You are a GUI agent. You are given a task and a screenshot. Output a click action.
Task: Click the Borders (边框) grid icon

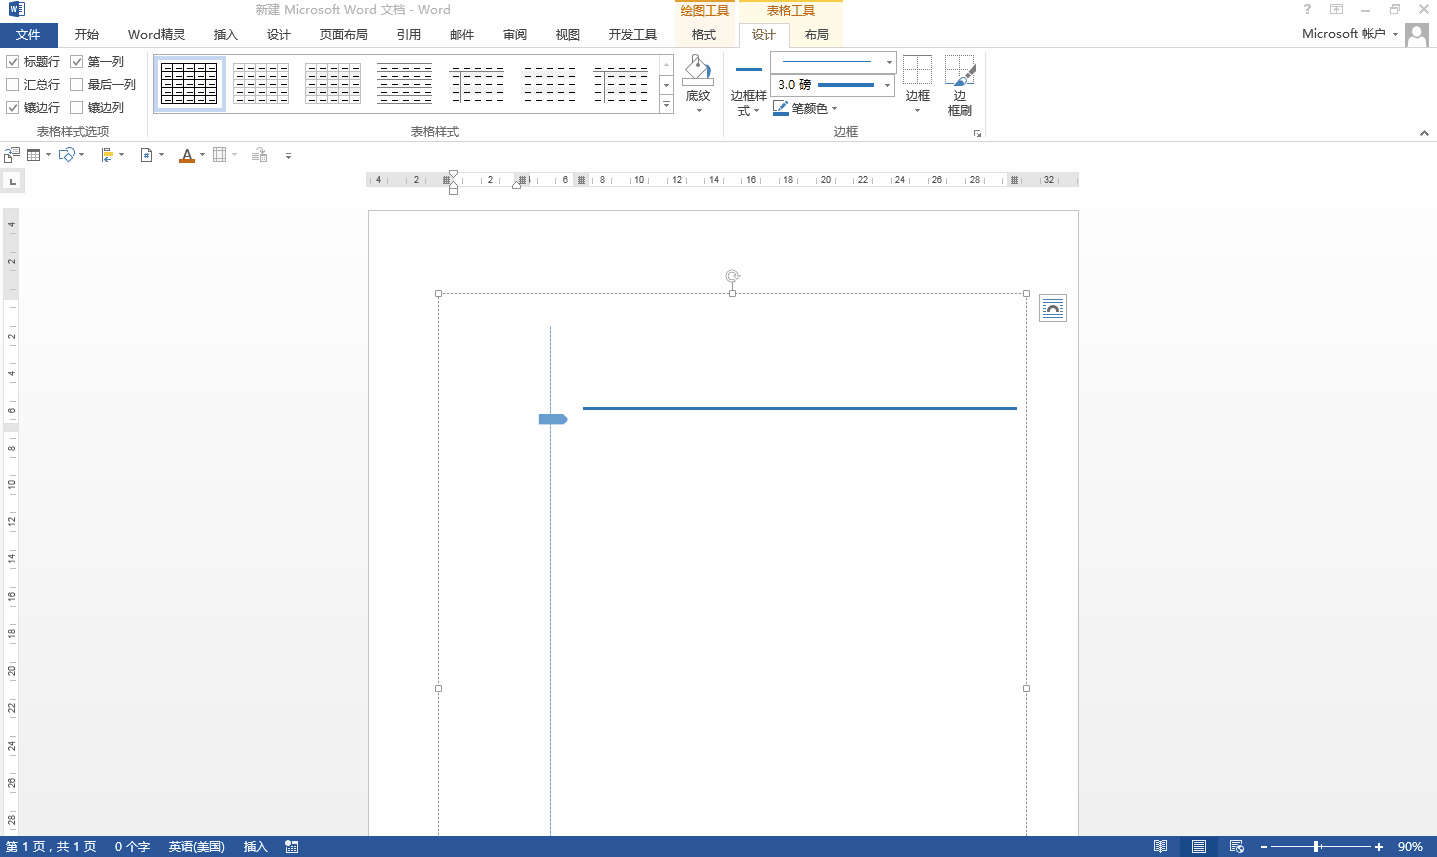[x=917, y=70]
